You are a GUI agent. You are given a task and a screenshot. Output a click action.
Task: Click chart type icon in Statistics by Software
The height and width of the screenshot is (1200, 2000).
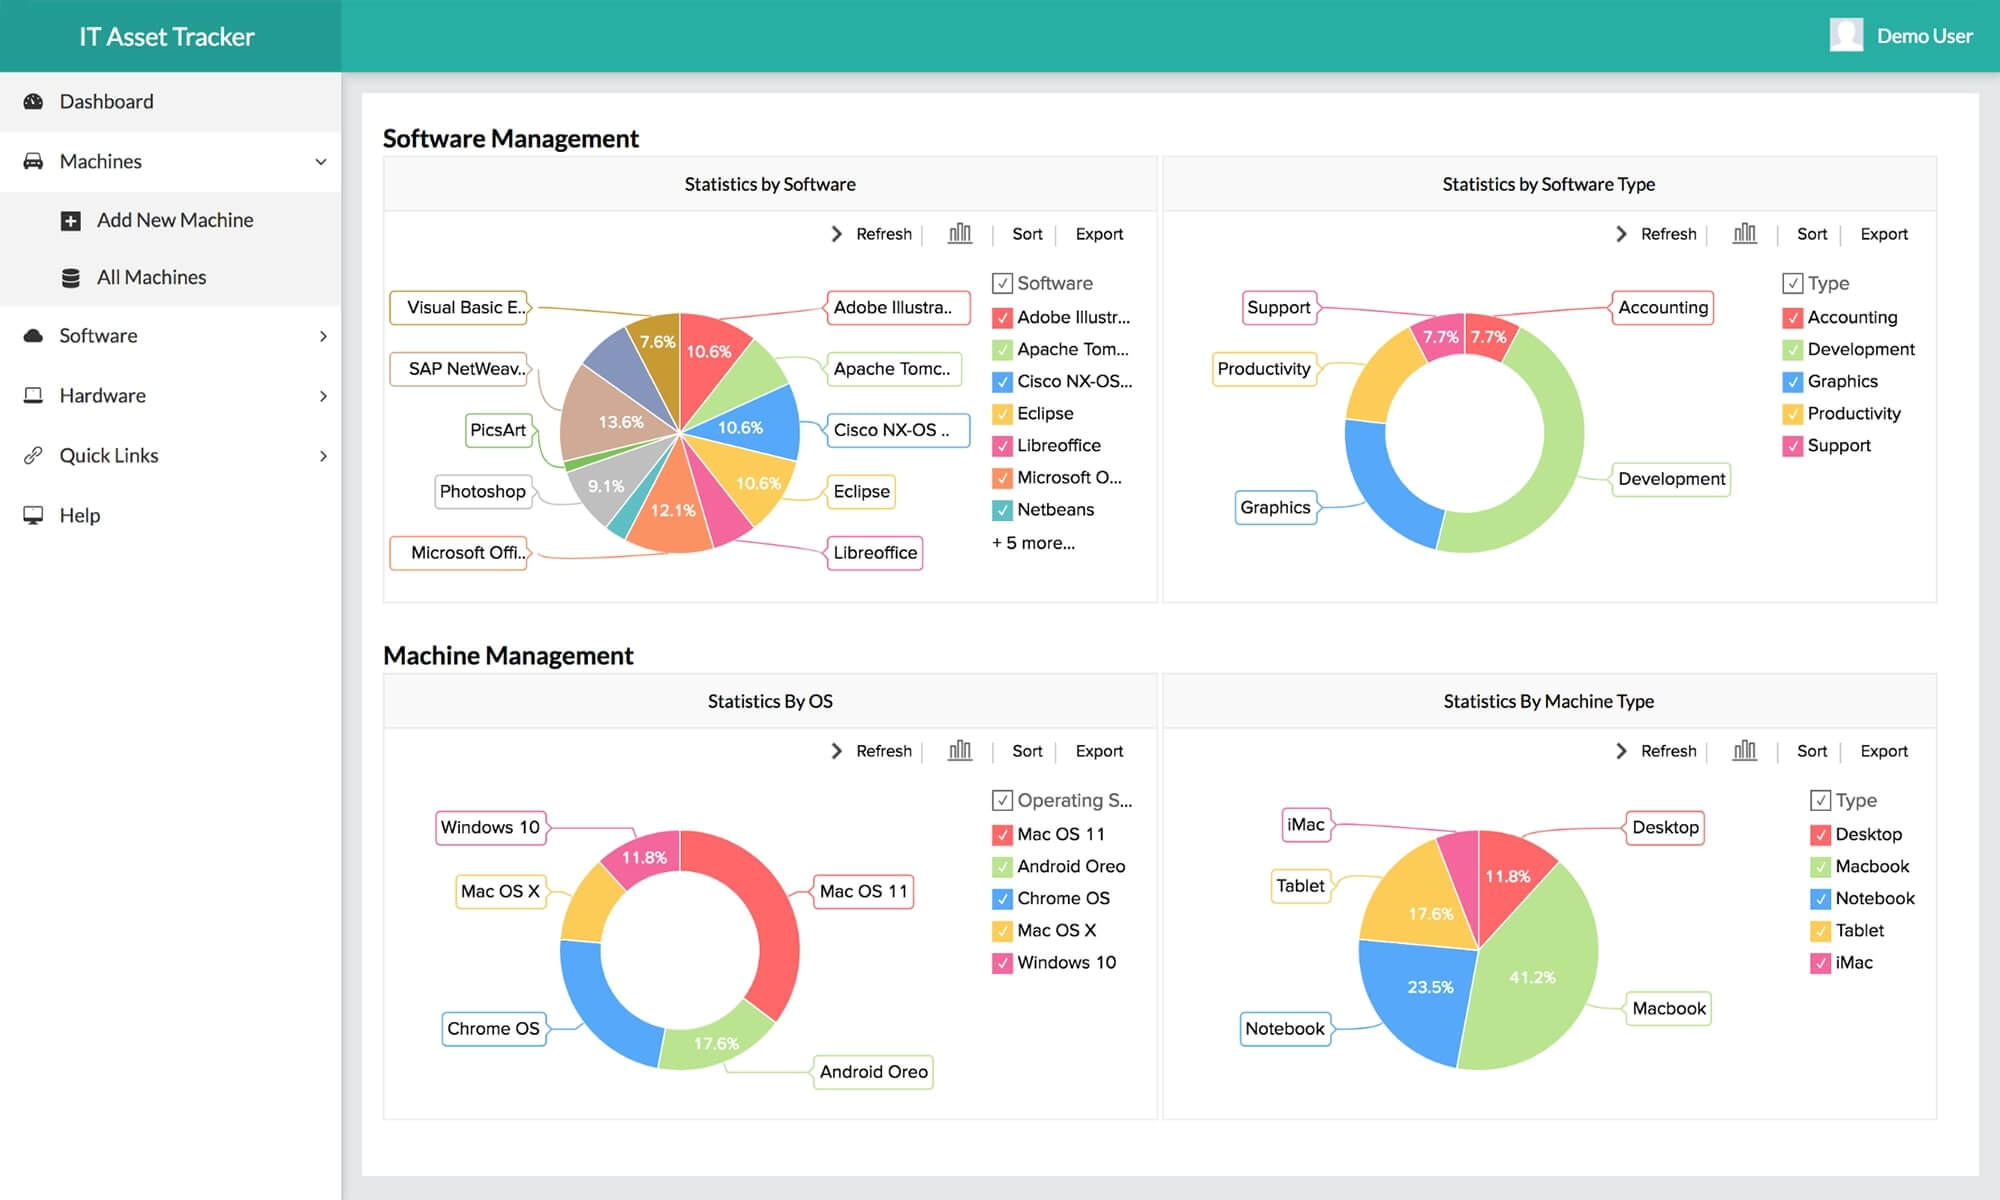[x=959, y=233]
